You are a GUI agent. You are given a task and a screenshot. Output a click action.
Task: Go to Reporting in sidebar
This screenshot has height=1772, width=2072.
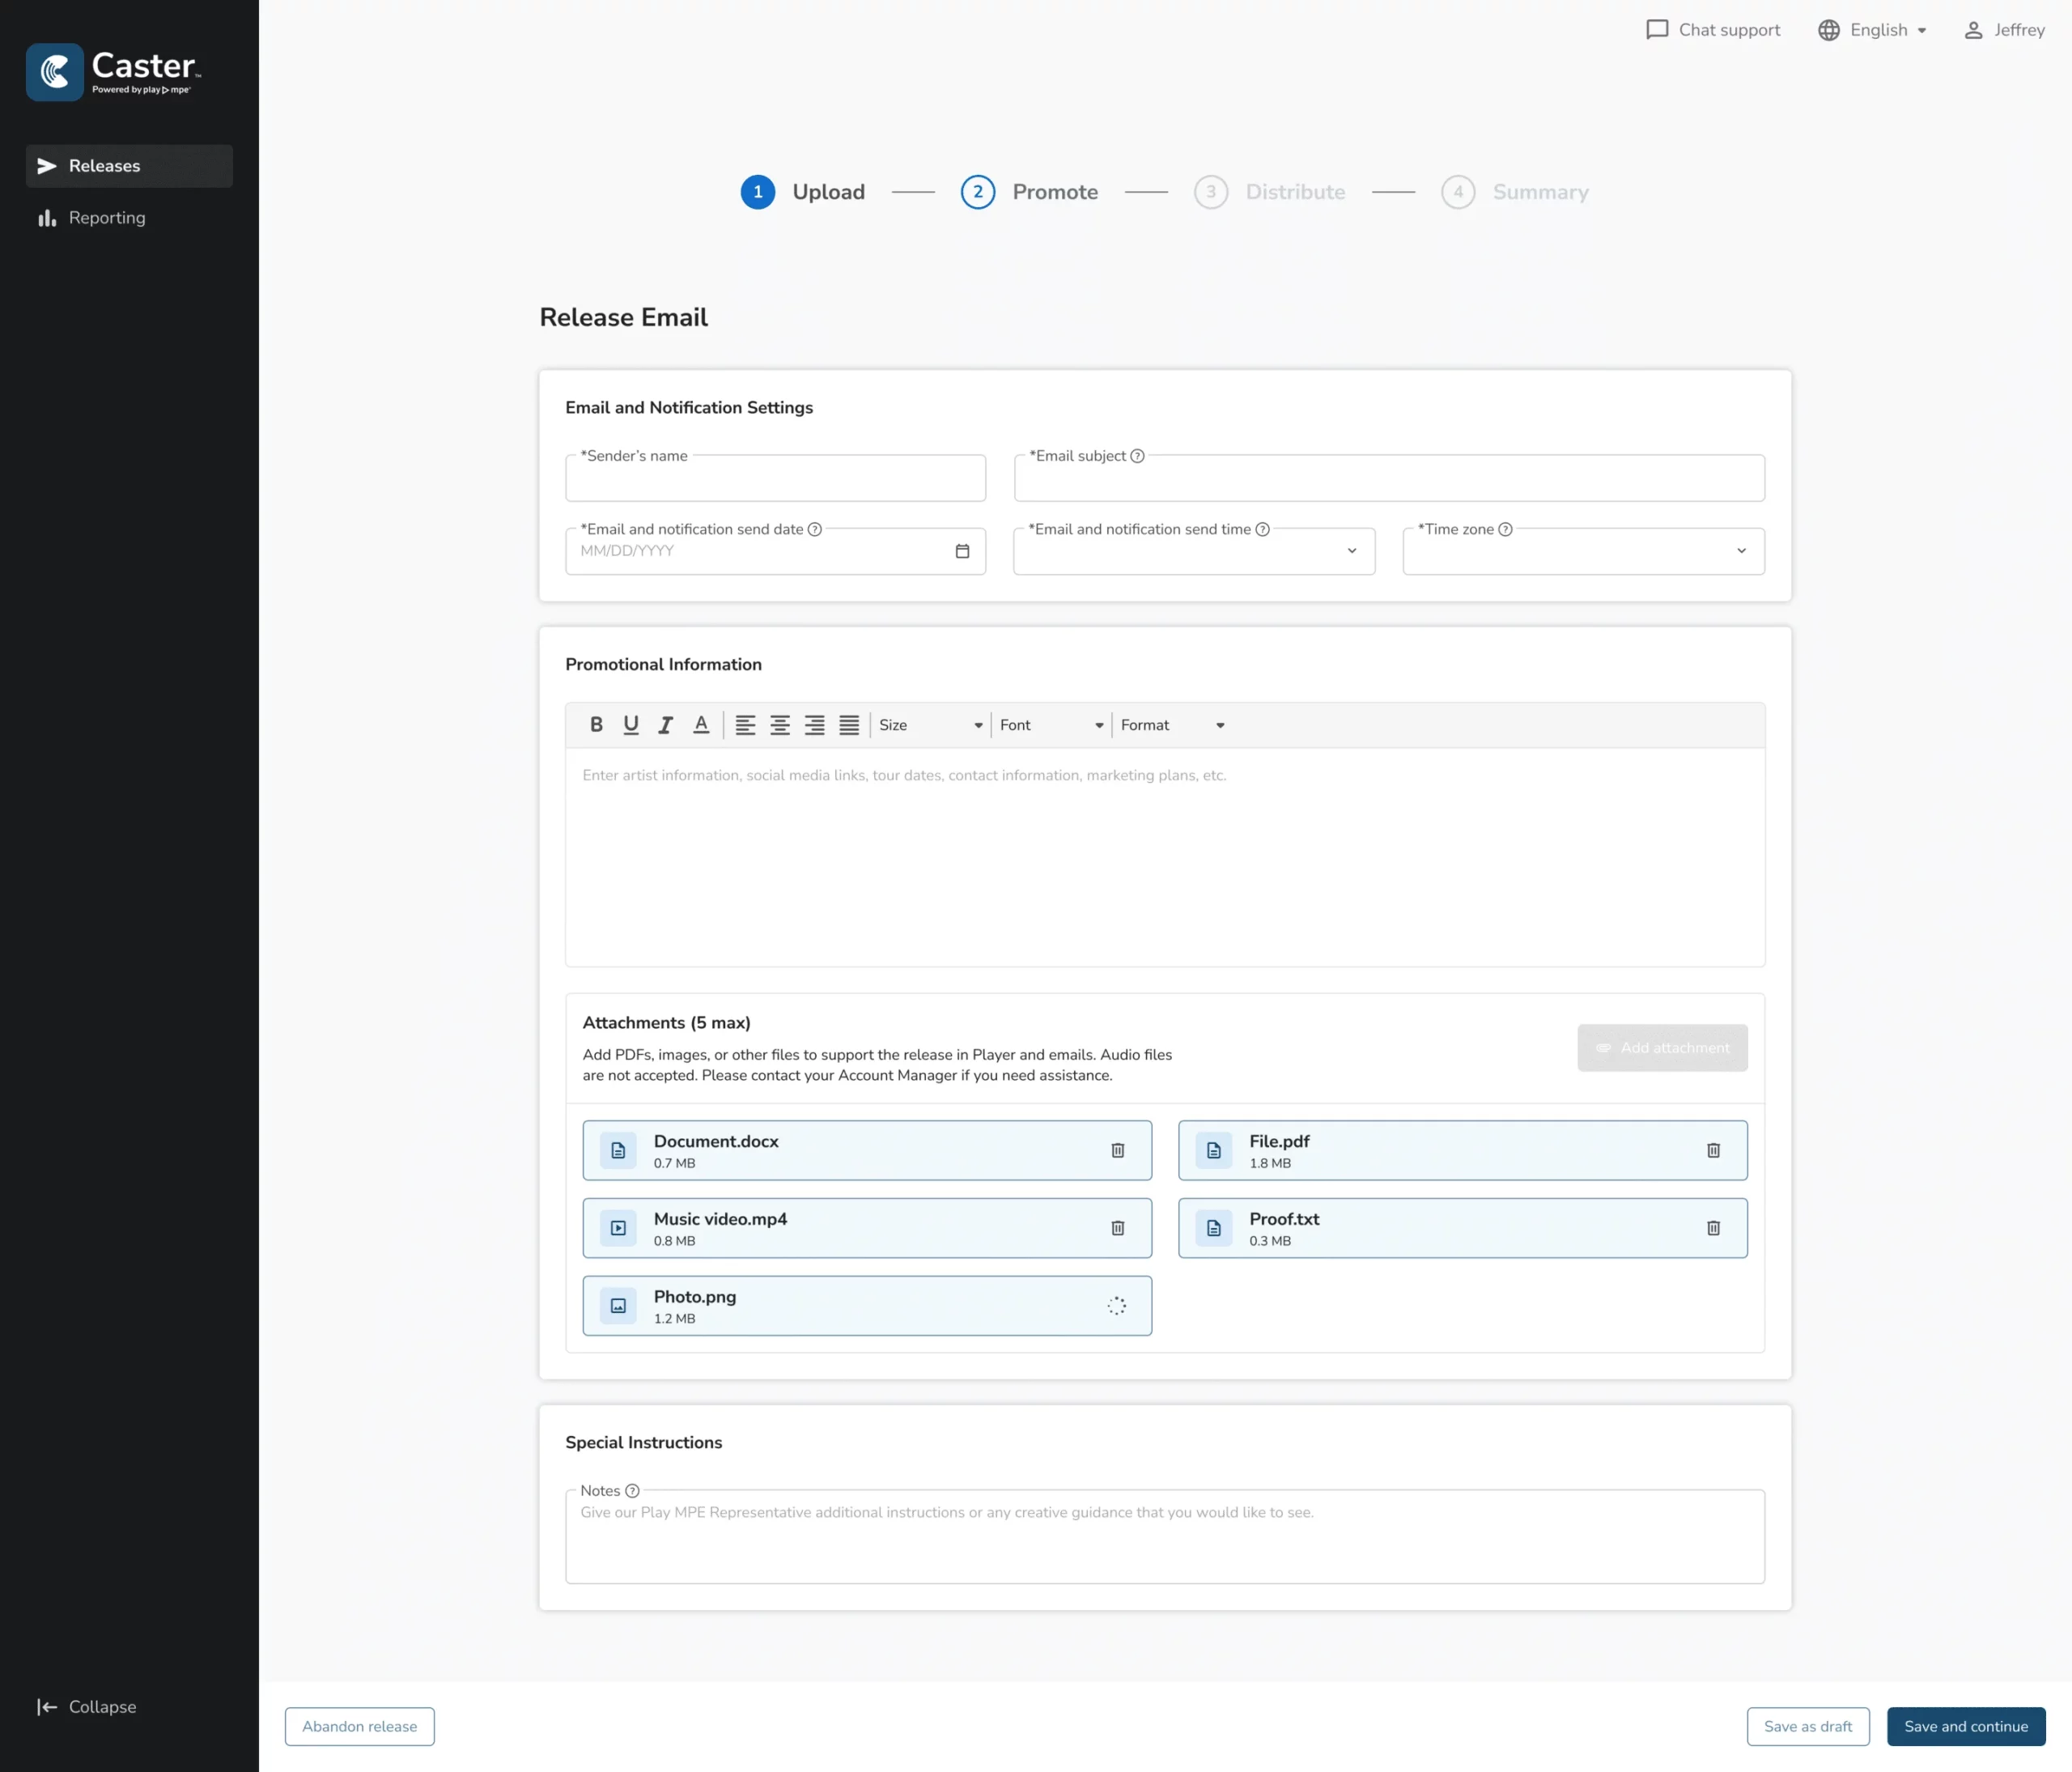(107, 218)
